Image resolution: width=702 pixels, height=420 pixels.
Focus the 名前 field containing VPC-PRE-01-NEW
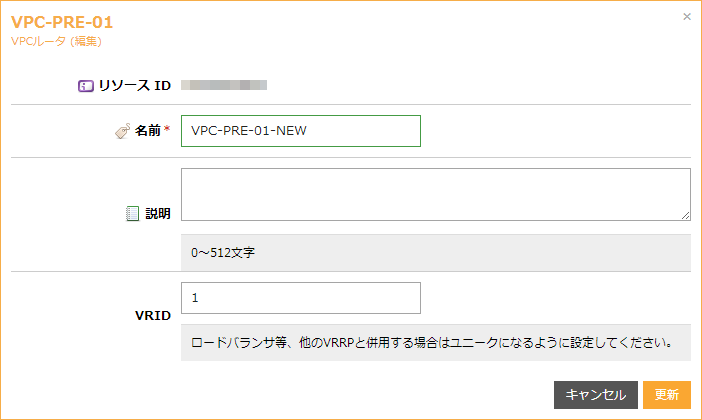click(x=300, y=131)
